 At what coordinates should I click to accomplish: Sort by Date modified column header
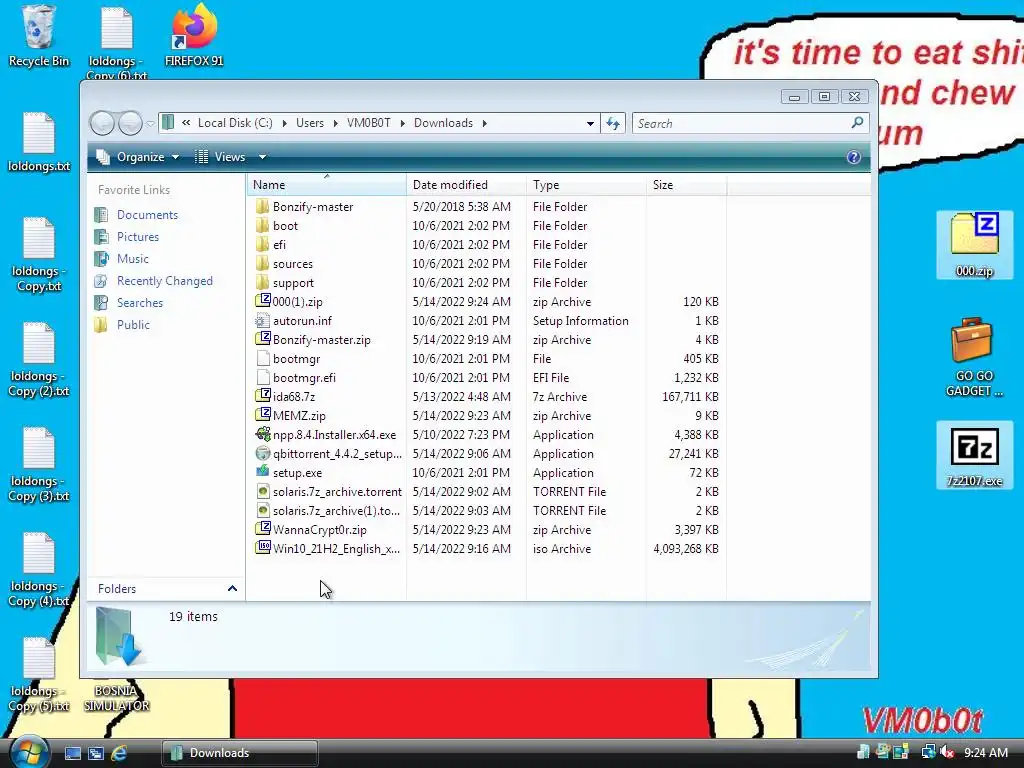coord(466,185)
